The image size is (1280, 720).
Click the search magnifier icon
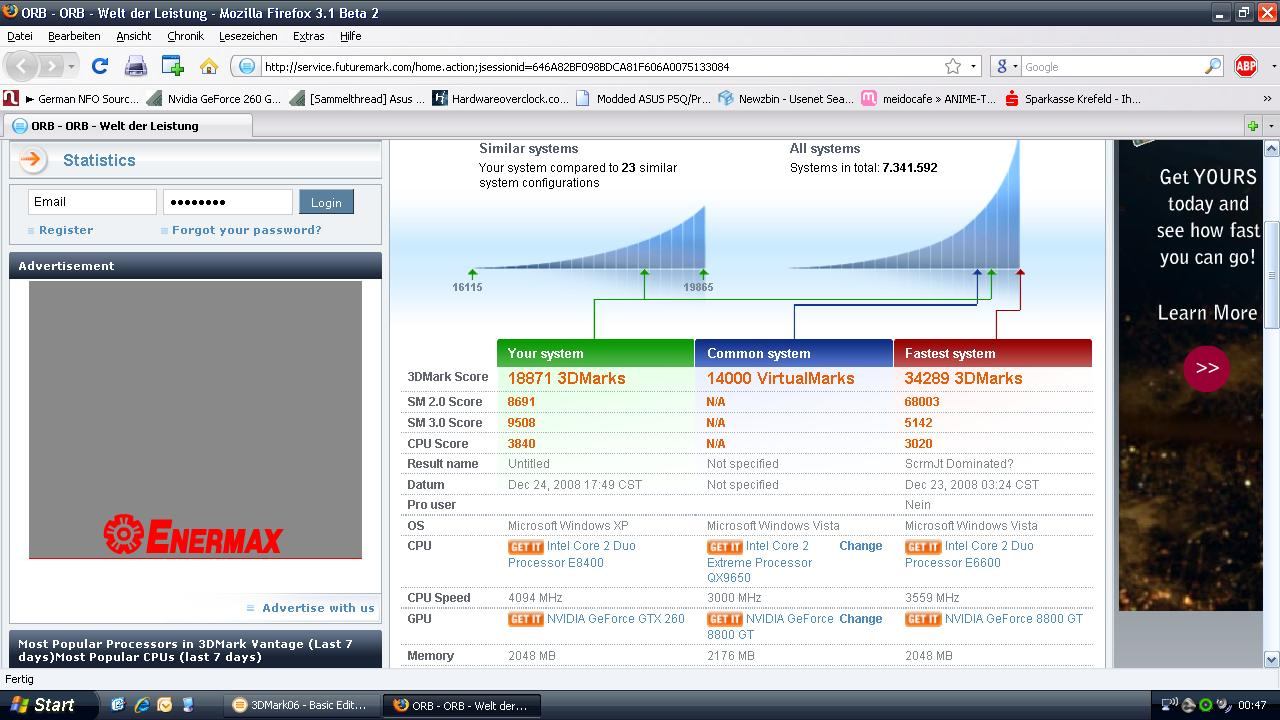click(x=1212, y=66)
